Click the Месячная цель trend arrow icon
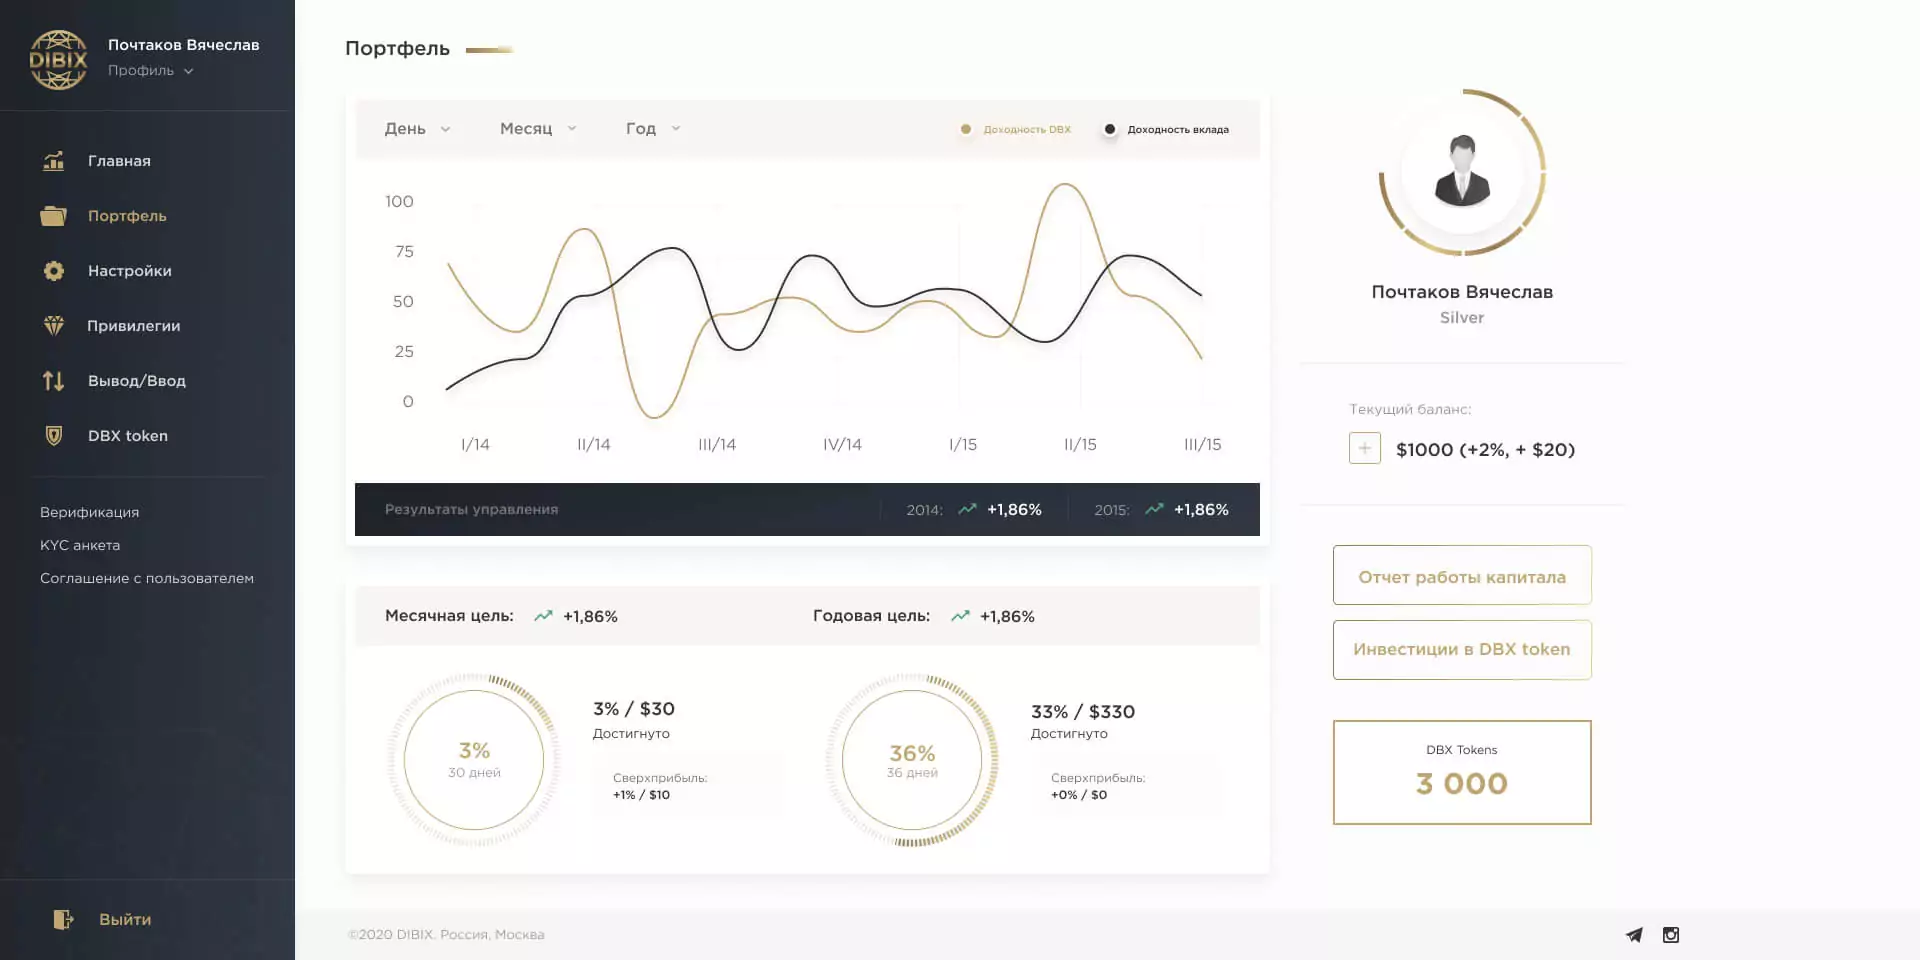Screen dimensions: 1920x960 543,616
